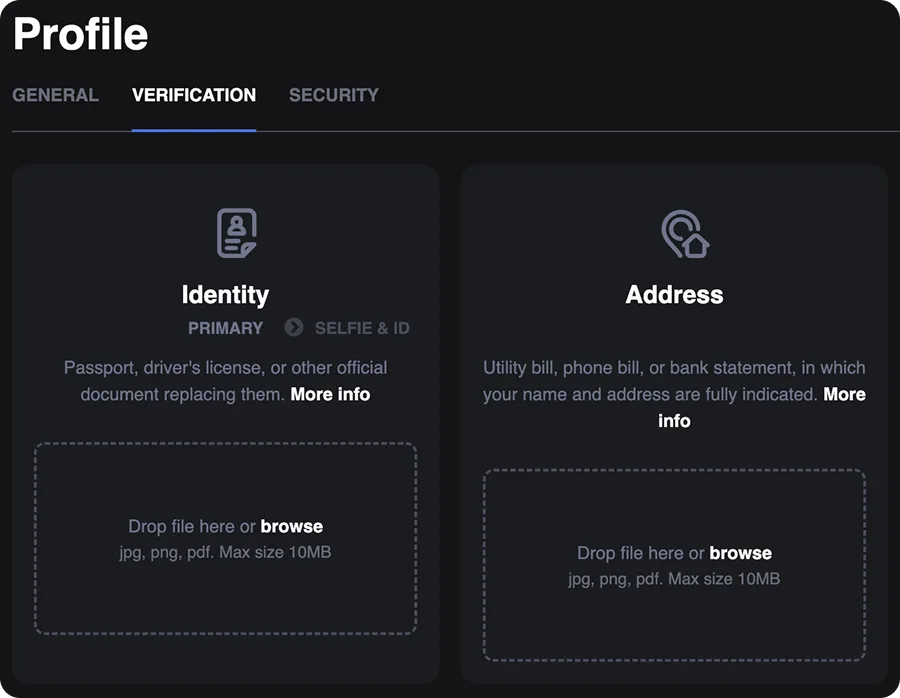Click the Address card heading
This screenshot has width=900, height=698.
click(674, 294)
